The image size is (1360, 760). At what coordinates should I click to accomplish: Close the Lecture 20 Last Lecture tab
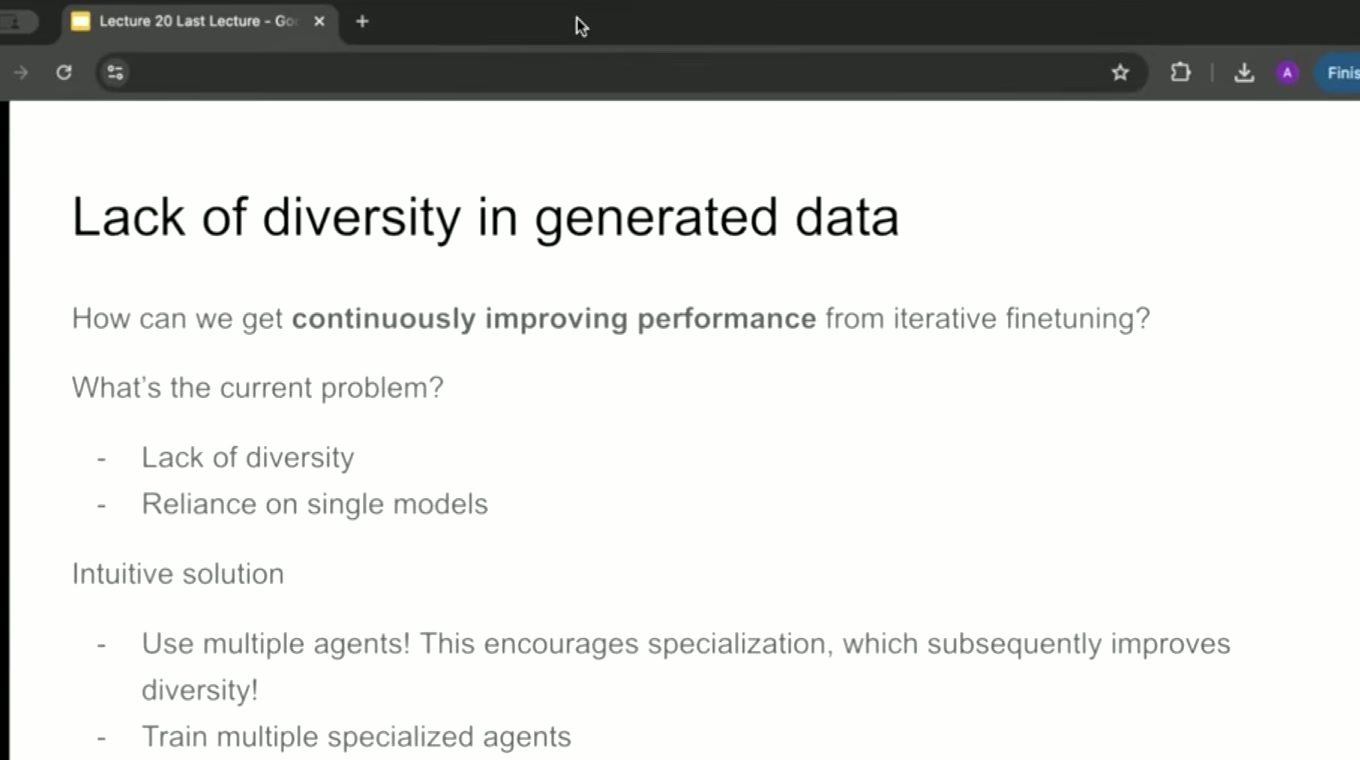tap(319, 21)
